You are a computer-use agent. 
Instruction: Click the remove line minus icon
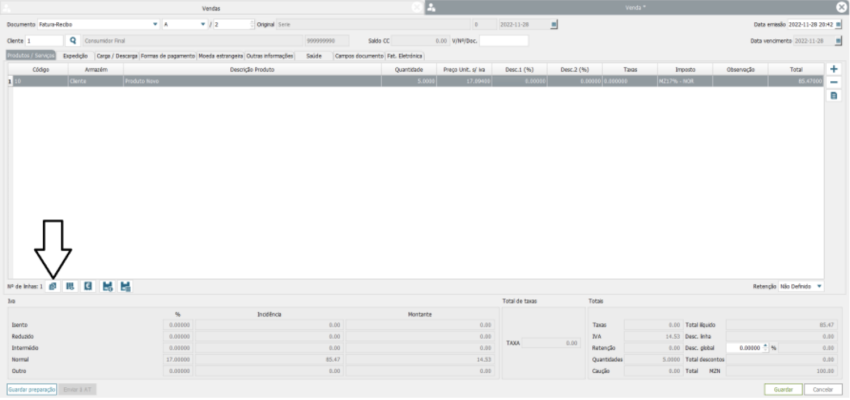tap(834, 82)
